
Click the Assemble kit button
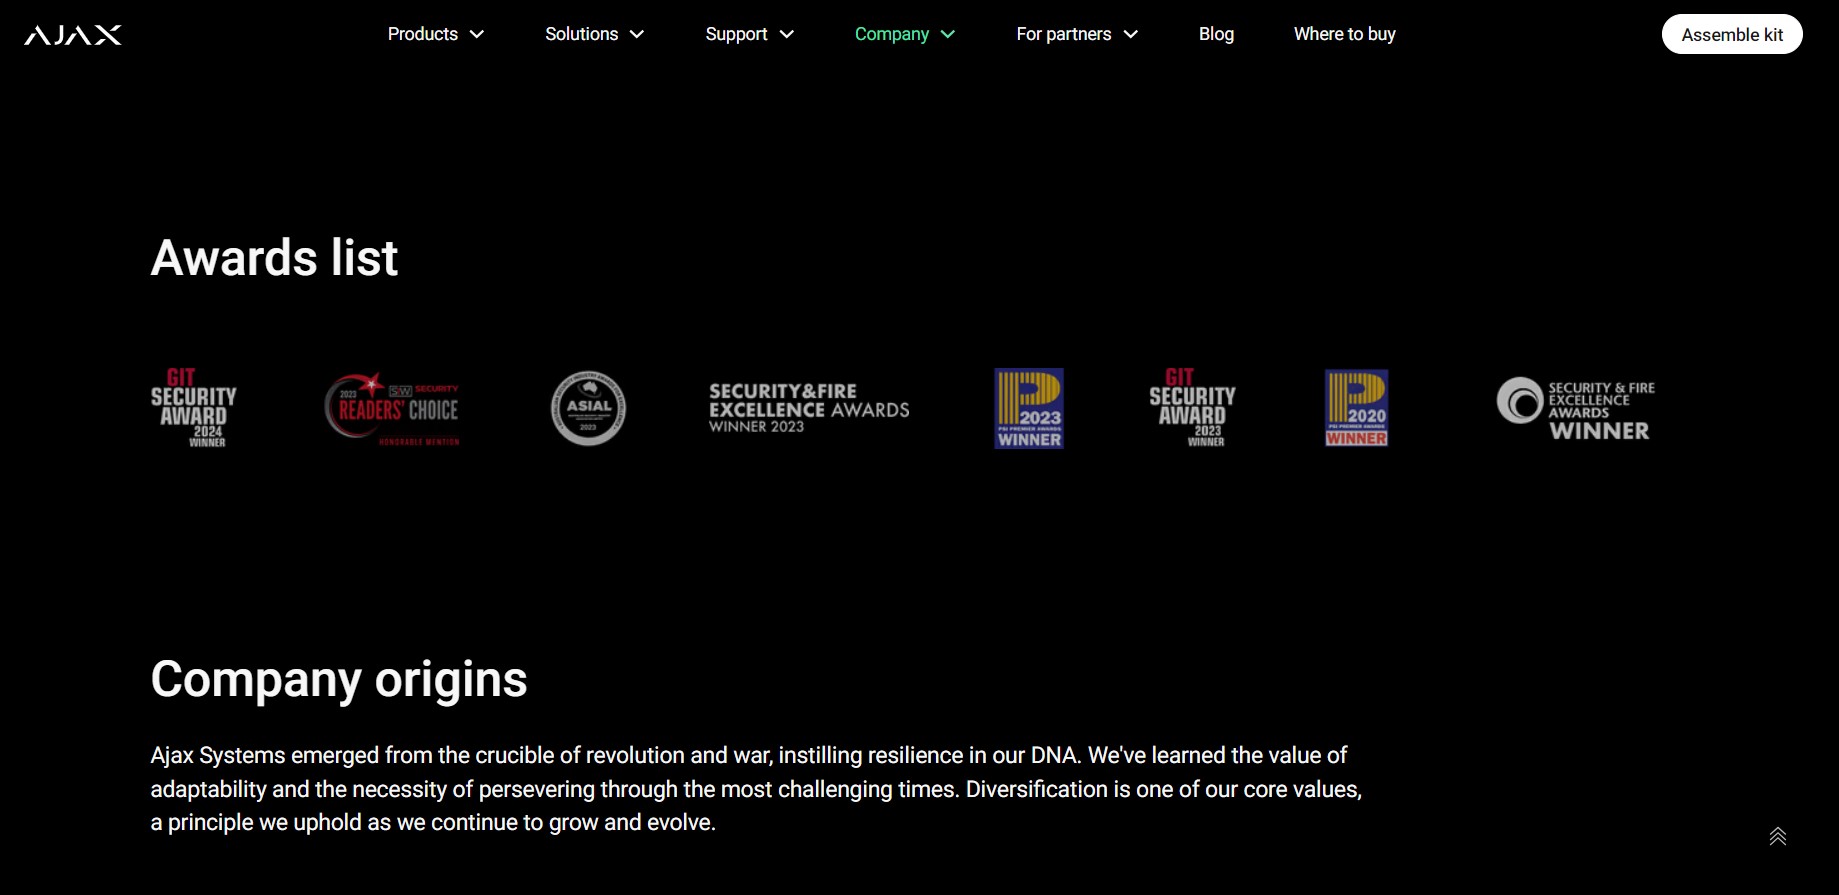1732,34
